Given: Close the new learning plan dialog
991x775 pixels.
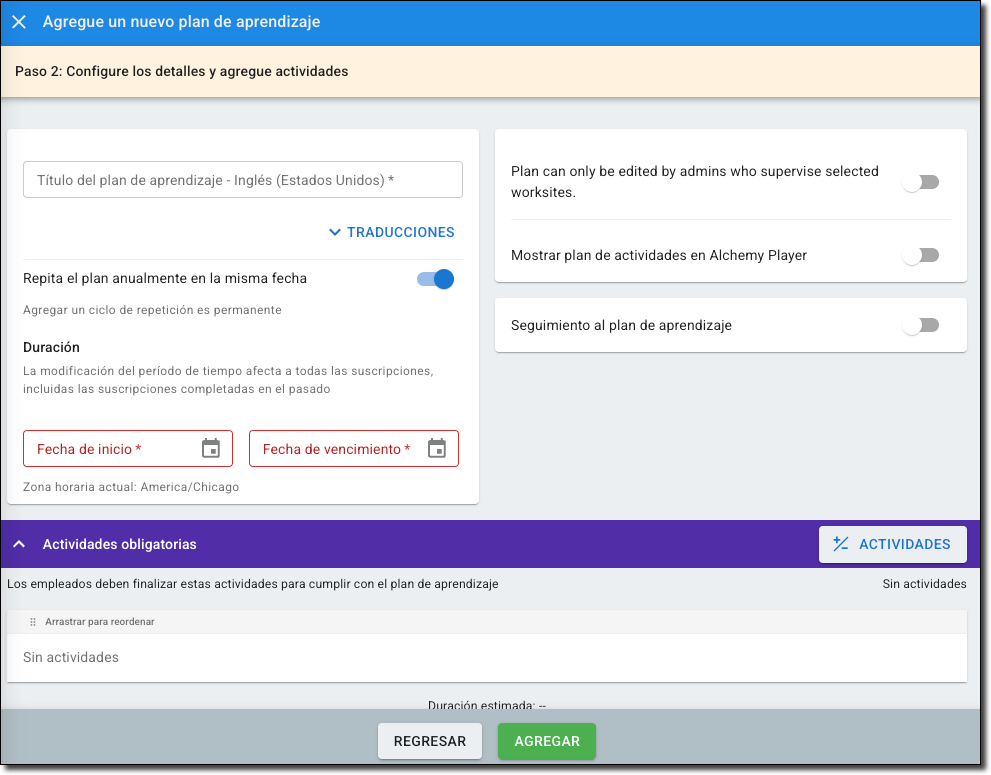Looking at the screenshot, I should [19, 22].
